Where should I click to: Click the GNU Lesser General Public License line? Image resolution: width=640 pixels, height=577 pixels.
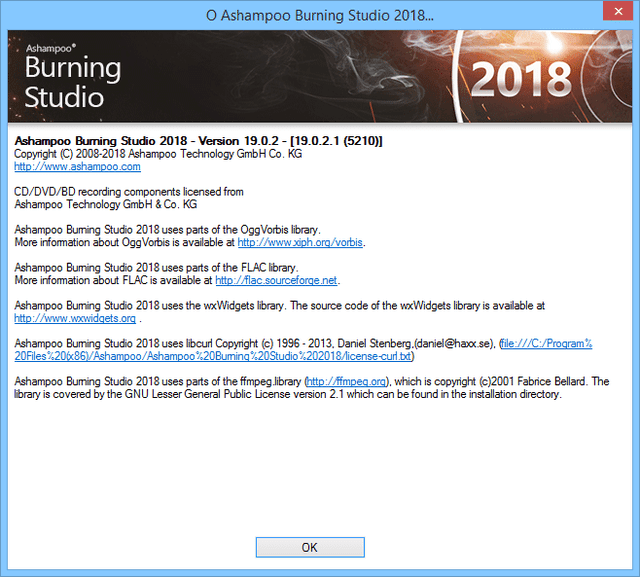[x=288, y=394]
